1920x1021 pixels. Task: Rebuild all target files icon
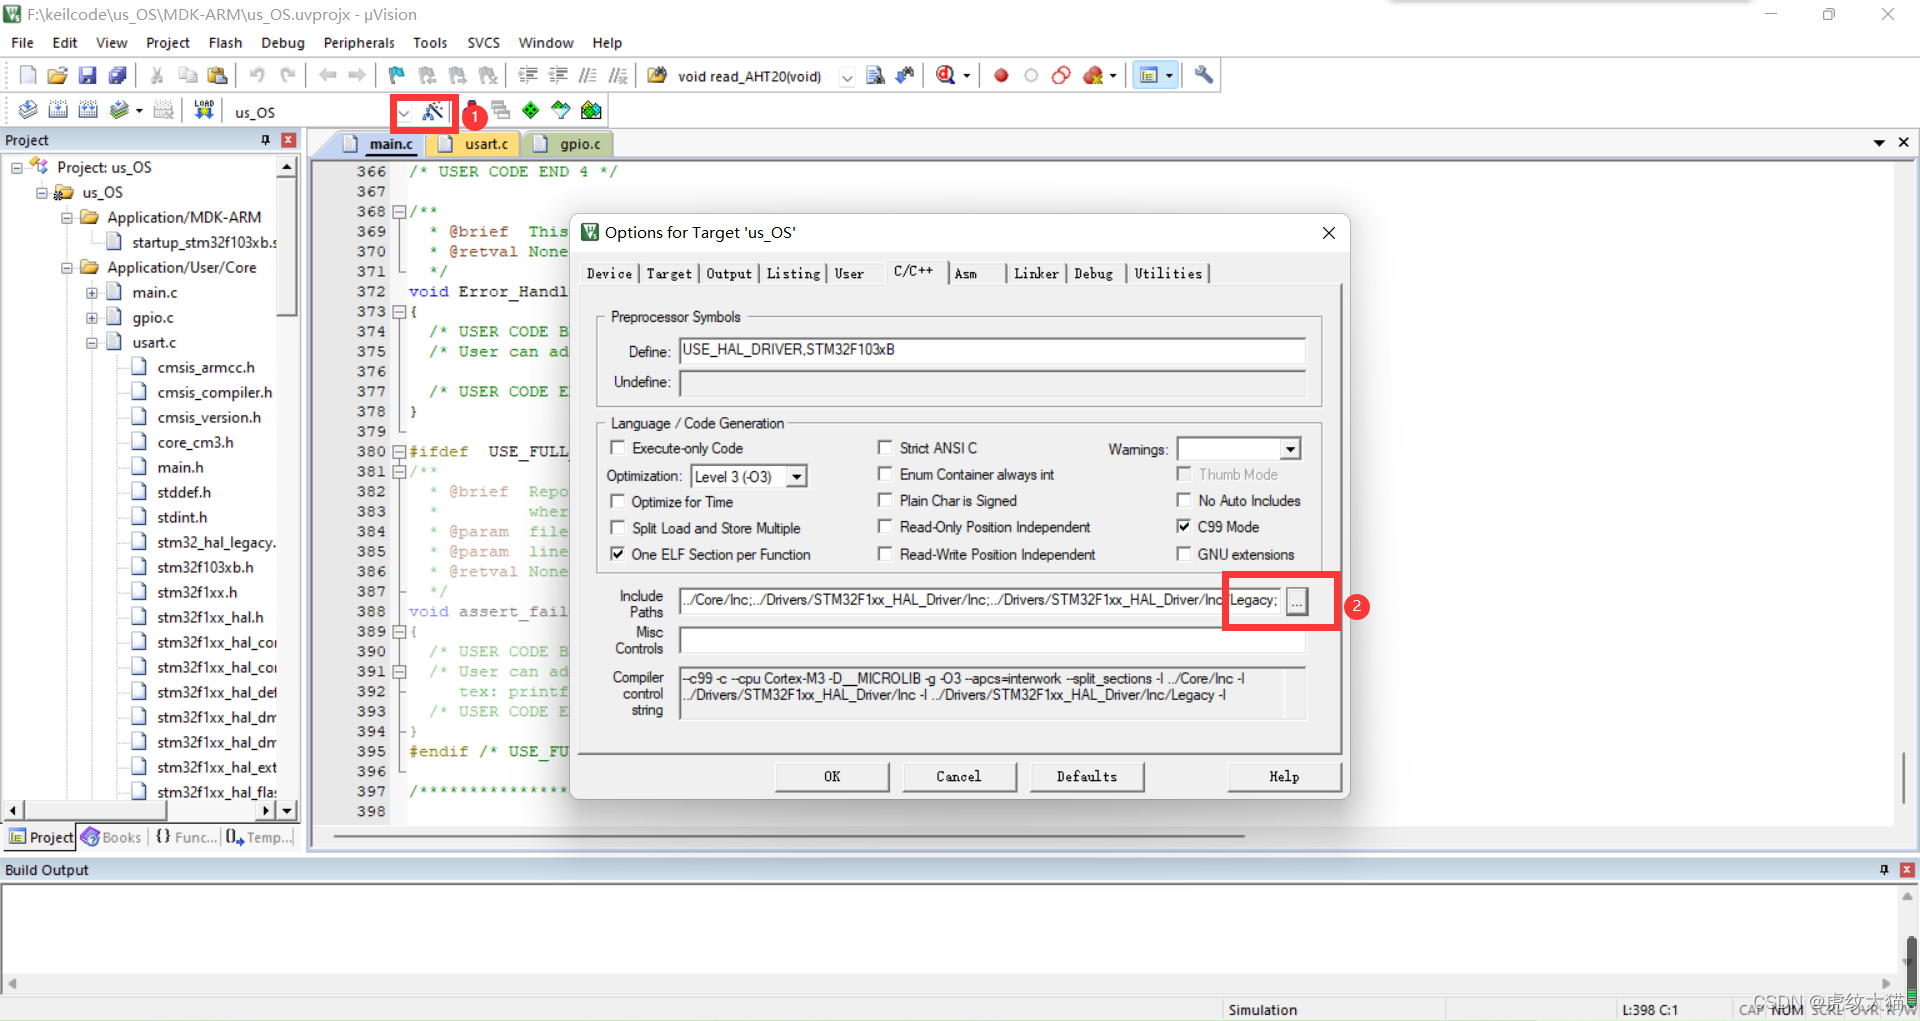point(88,110)
